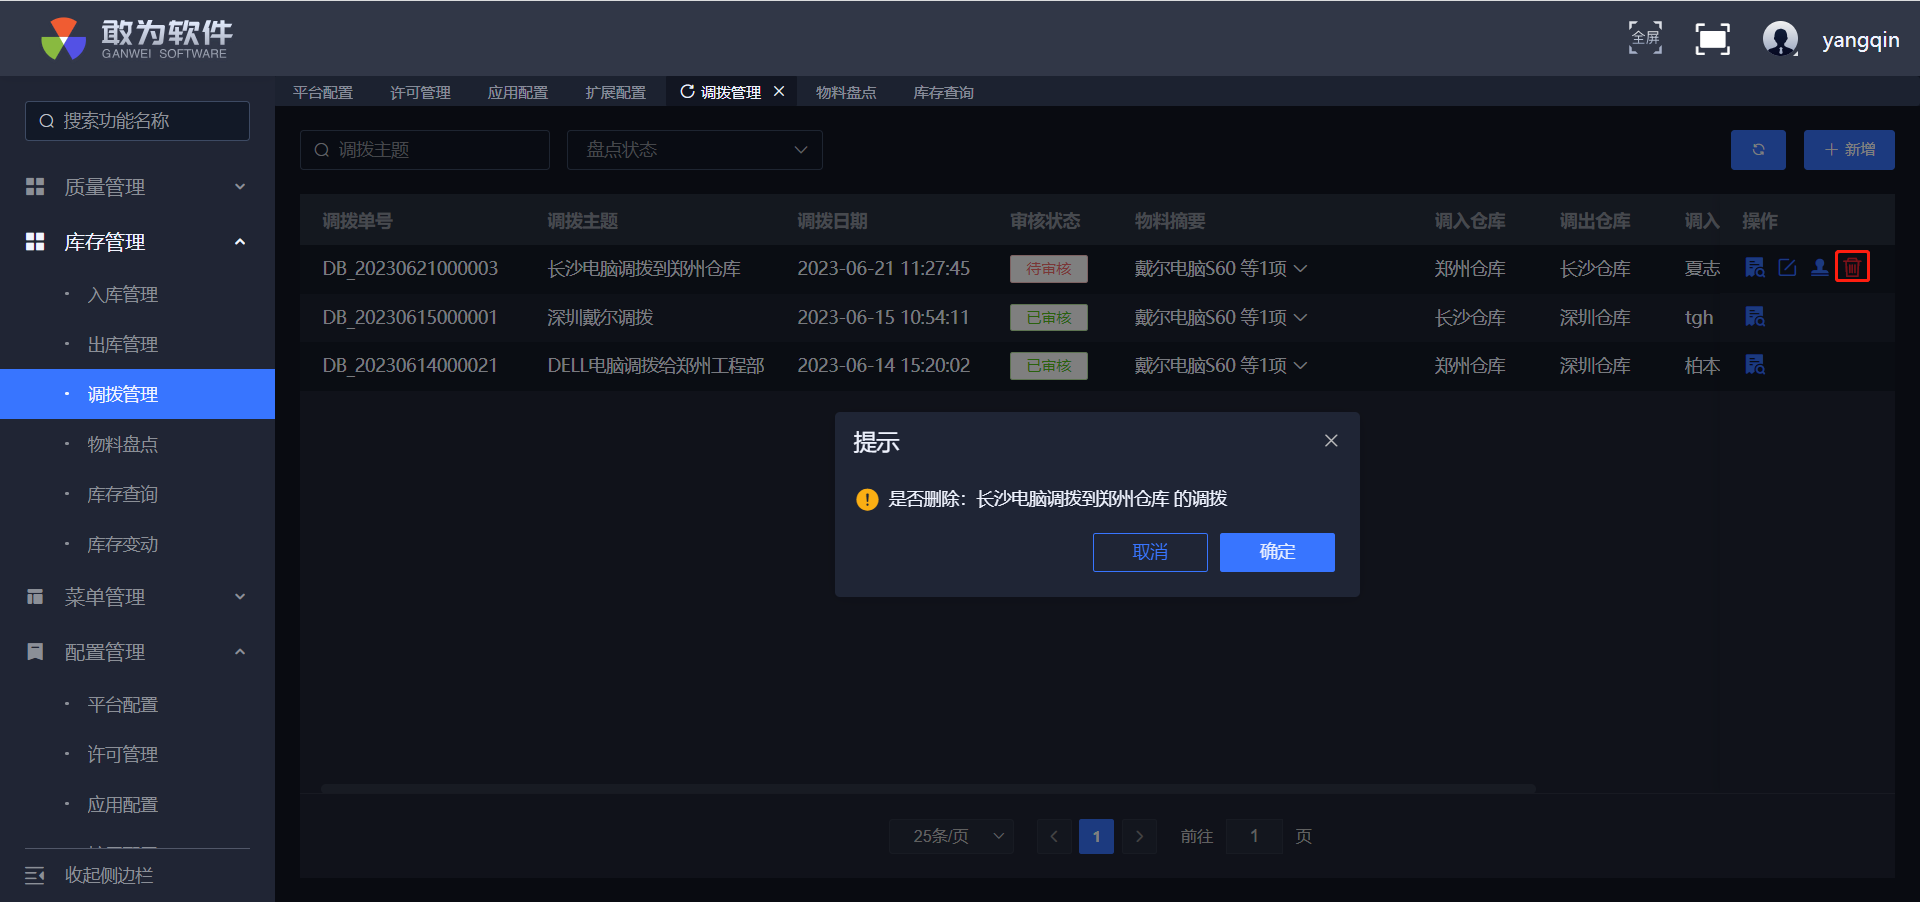Click the red delete trash icon
The image size is (1920, 902).
click(x=1852, y=268)
